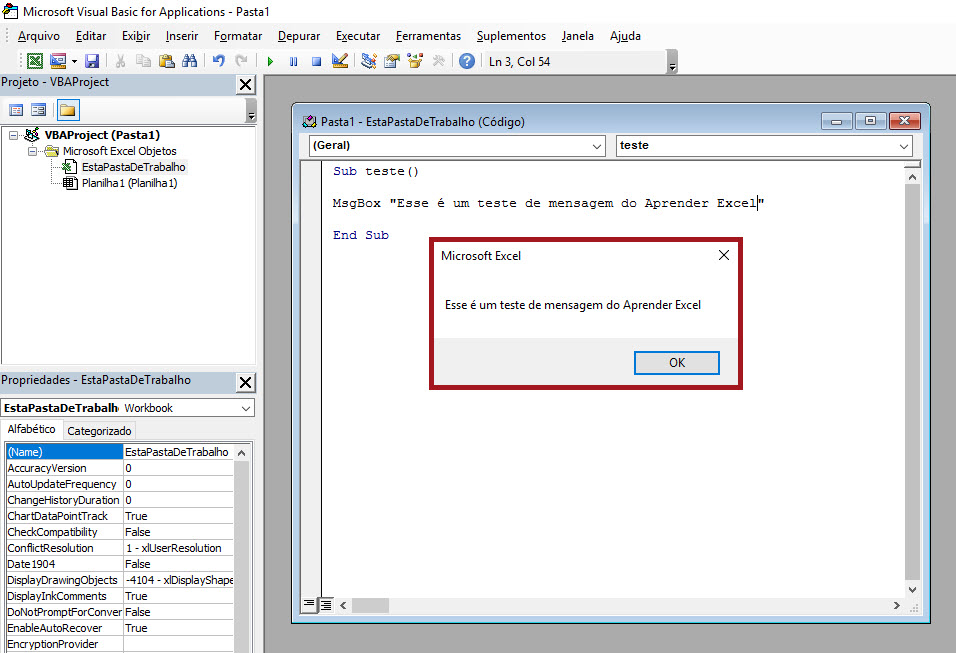Screen dimensions: 956x653
Task: Switch to the Microsoft Excel view icon
Action: click(x=35, y=61)
